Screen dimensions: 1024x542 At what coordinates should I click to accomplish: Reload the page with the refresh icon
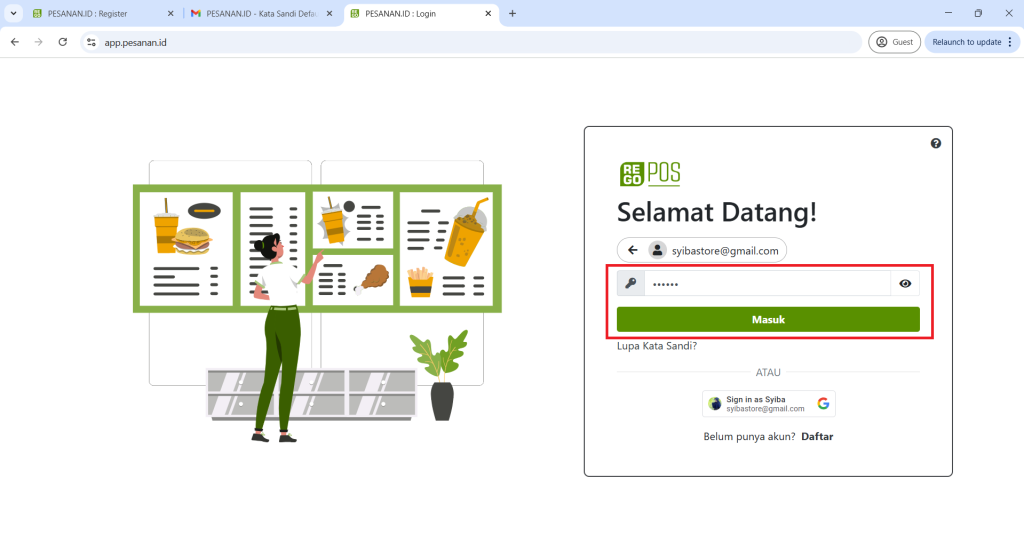tap(63, 42)
